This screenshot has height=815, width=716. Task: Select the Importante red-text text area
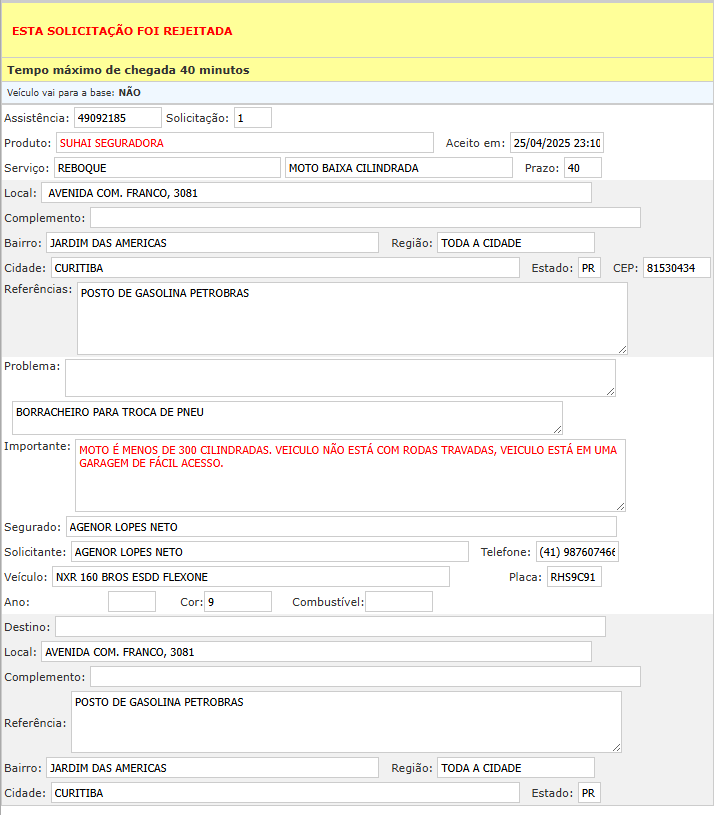[350, 475]
